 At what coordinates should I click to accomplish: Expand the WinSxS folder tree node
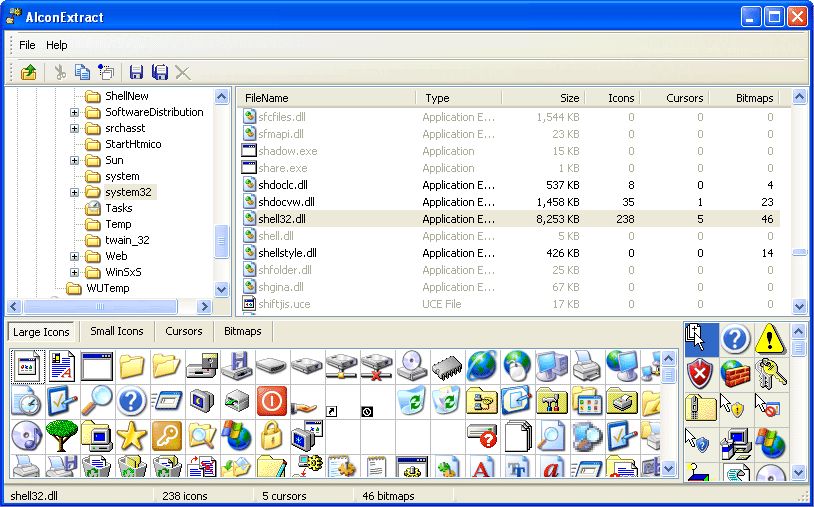tap(75, 272)
